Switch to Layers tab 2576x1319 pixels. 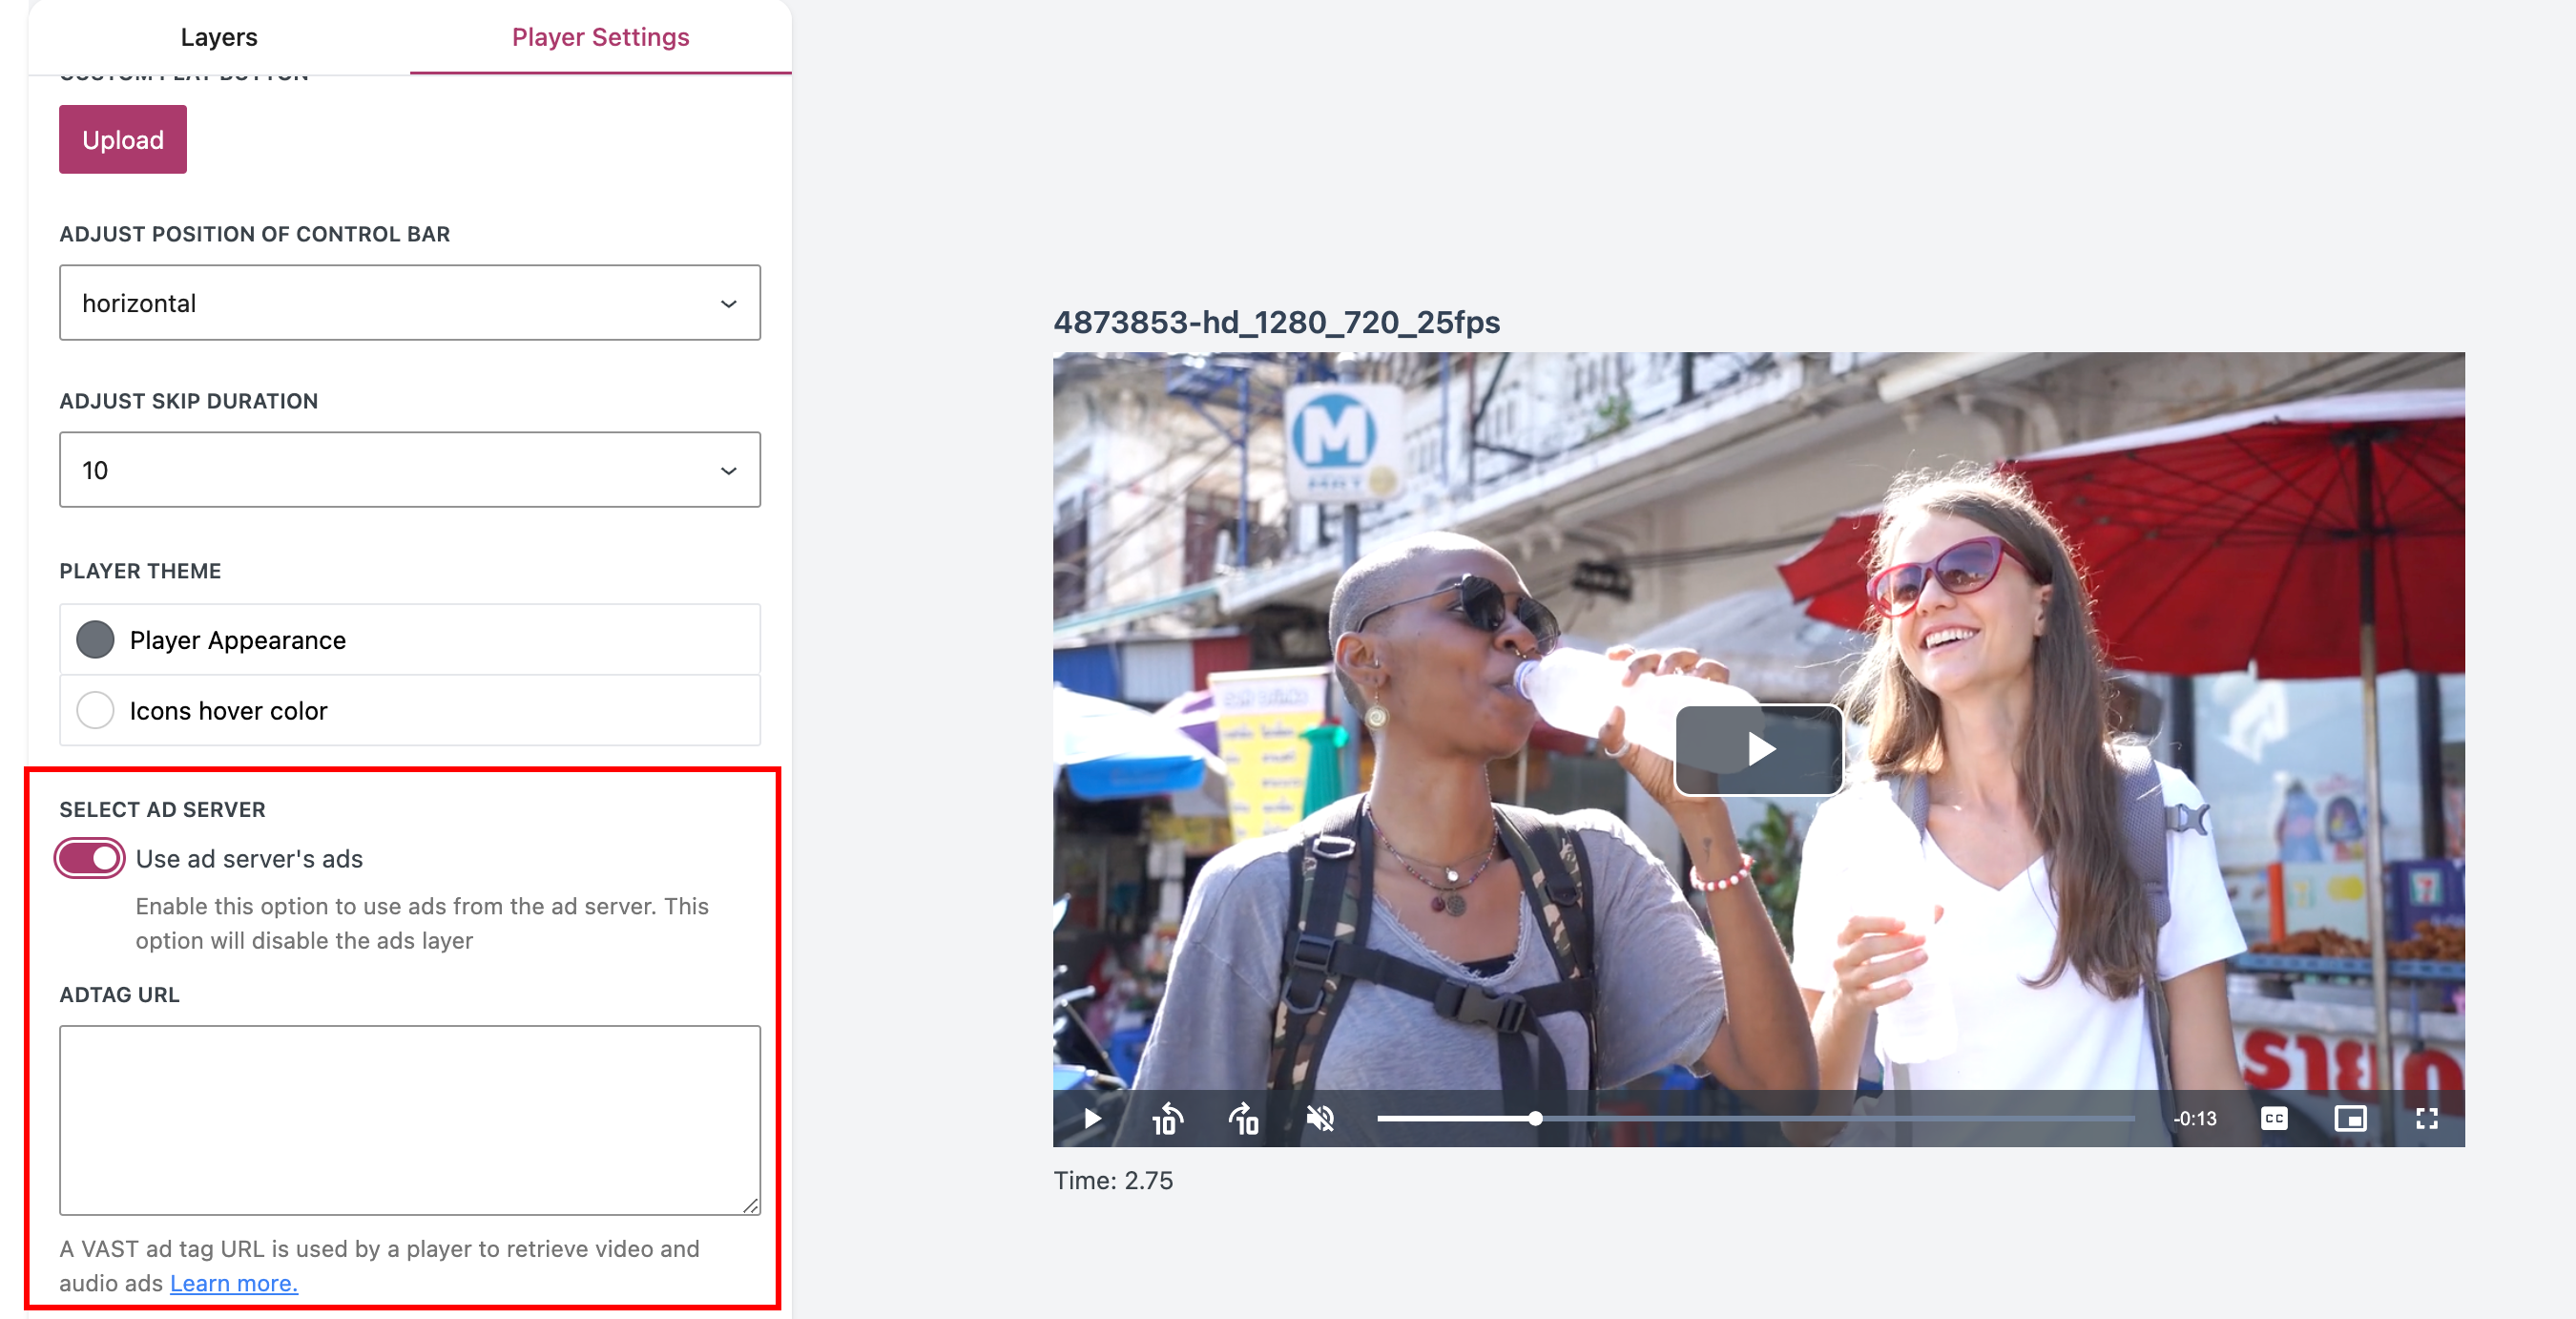[x=219, y=37]
